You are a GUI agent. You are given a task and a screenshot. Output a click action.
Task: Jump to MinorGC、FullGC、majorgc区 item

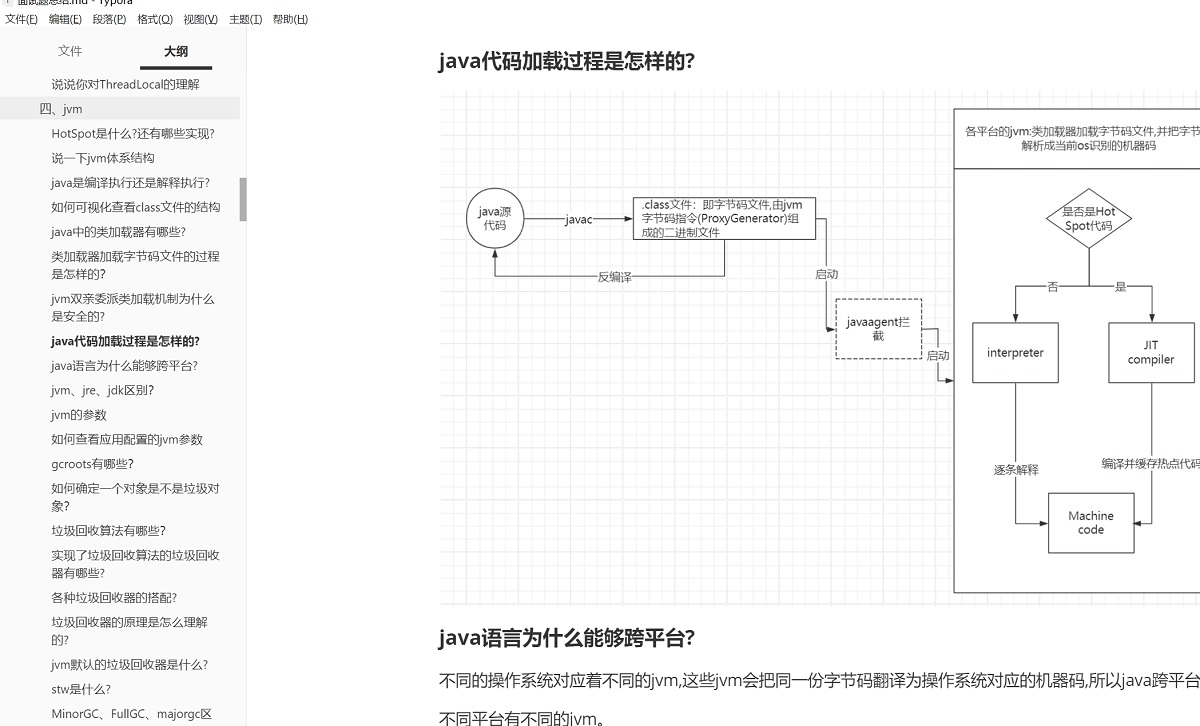point(131,714)
